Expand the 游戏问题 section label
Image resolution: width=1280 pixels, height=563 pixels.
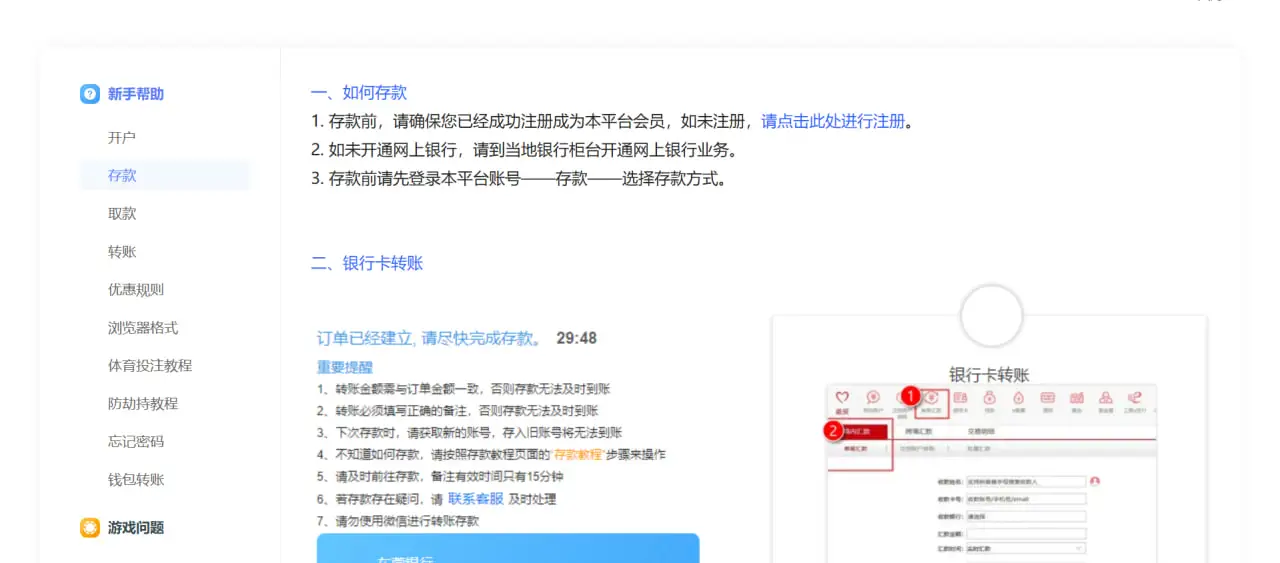(136, 528)
